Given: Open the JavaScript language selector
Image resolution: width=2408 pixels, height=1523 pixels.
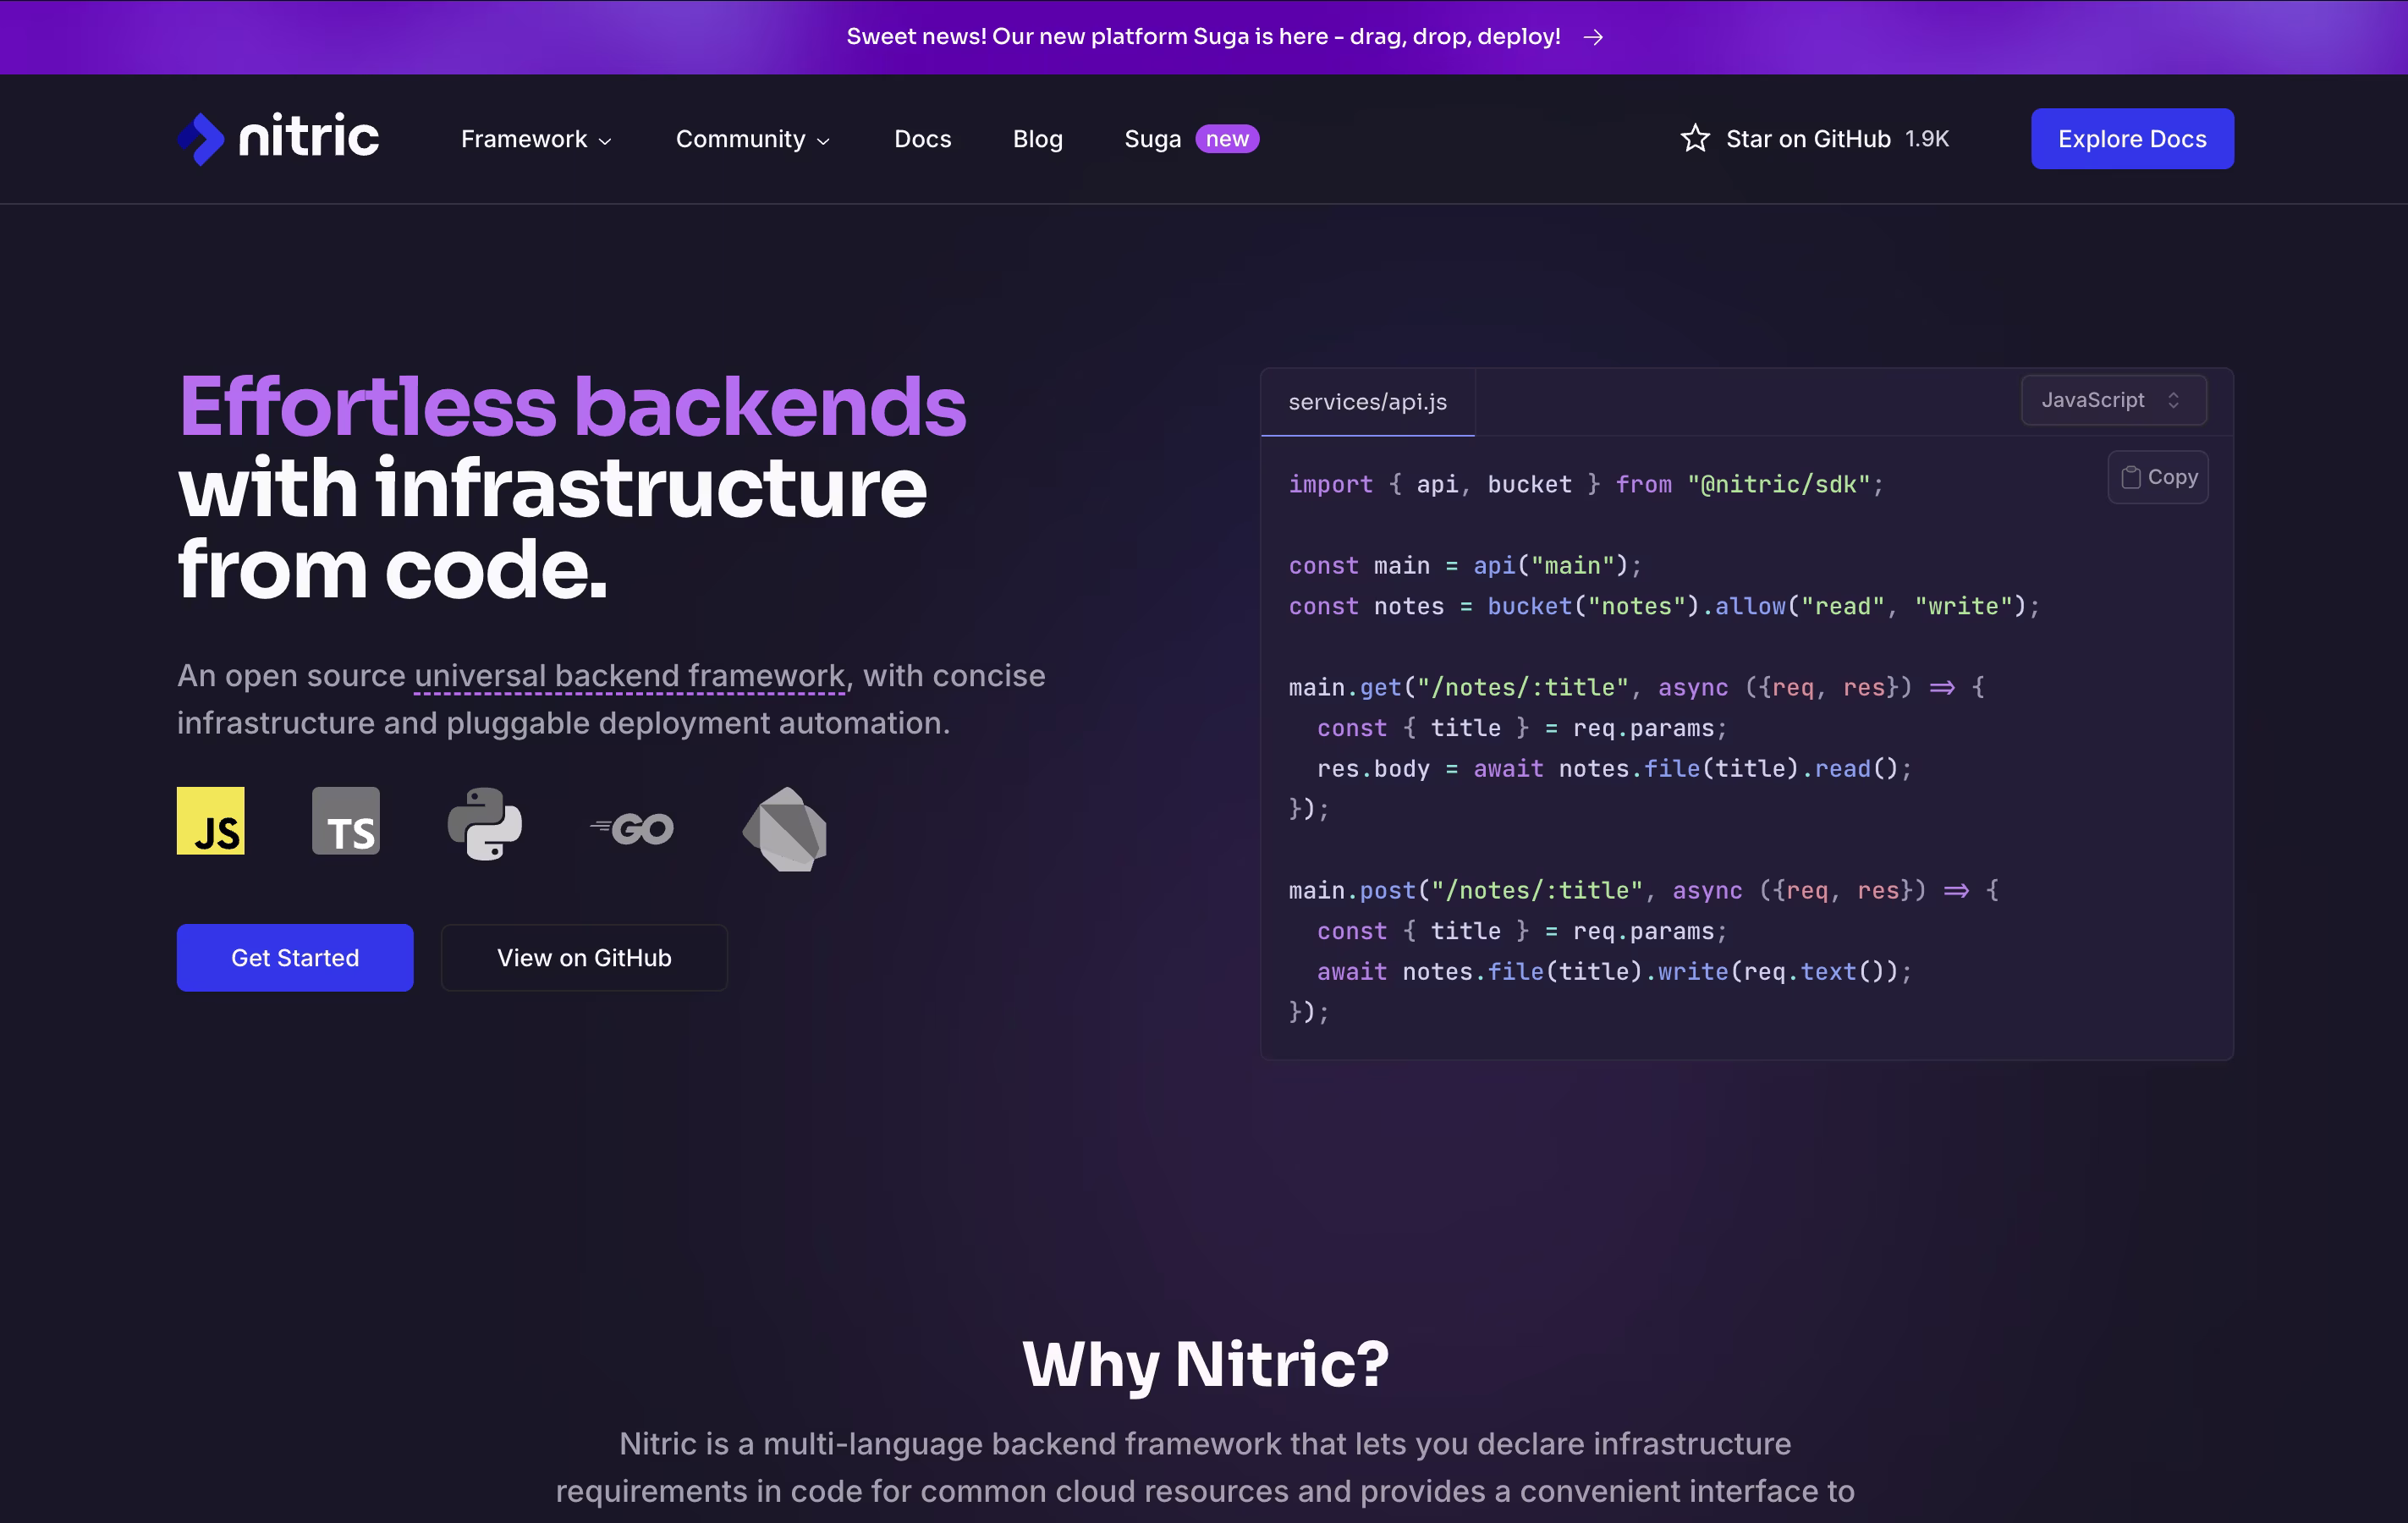Looking at the screenshot, I should pyautogui.click(x=2114, y=400).
